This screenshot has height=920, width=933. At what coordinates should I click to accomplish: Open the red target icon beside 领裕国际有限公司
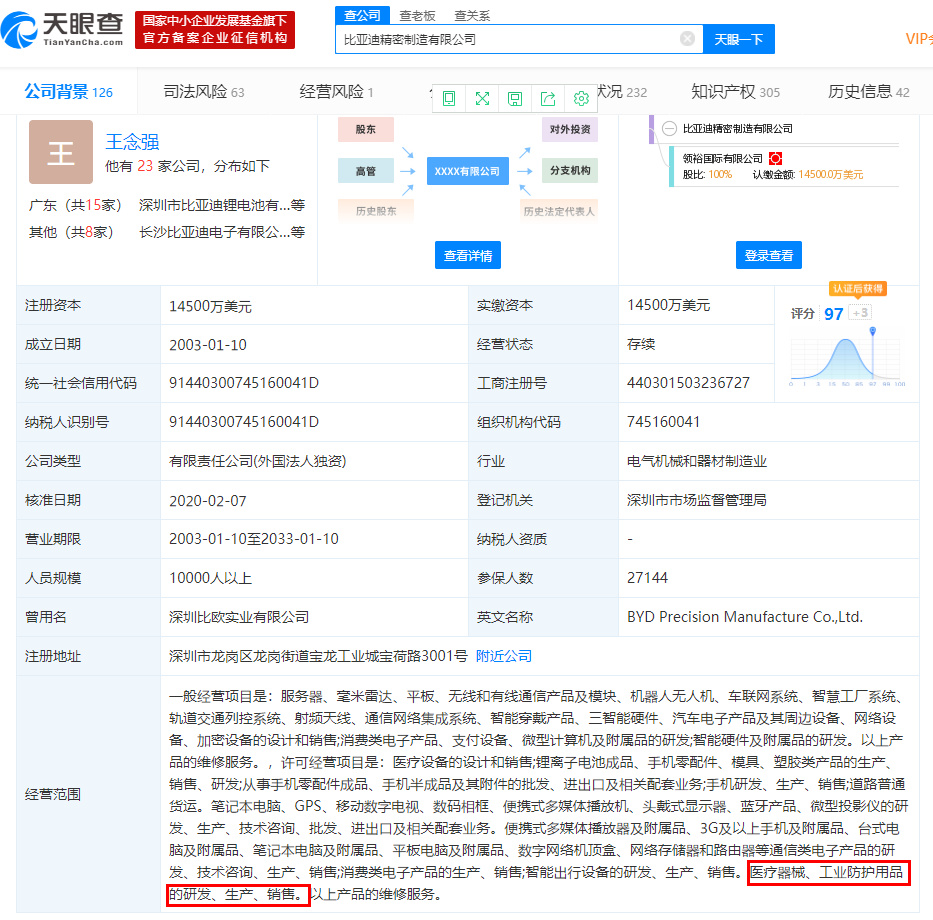pos(775,158)
